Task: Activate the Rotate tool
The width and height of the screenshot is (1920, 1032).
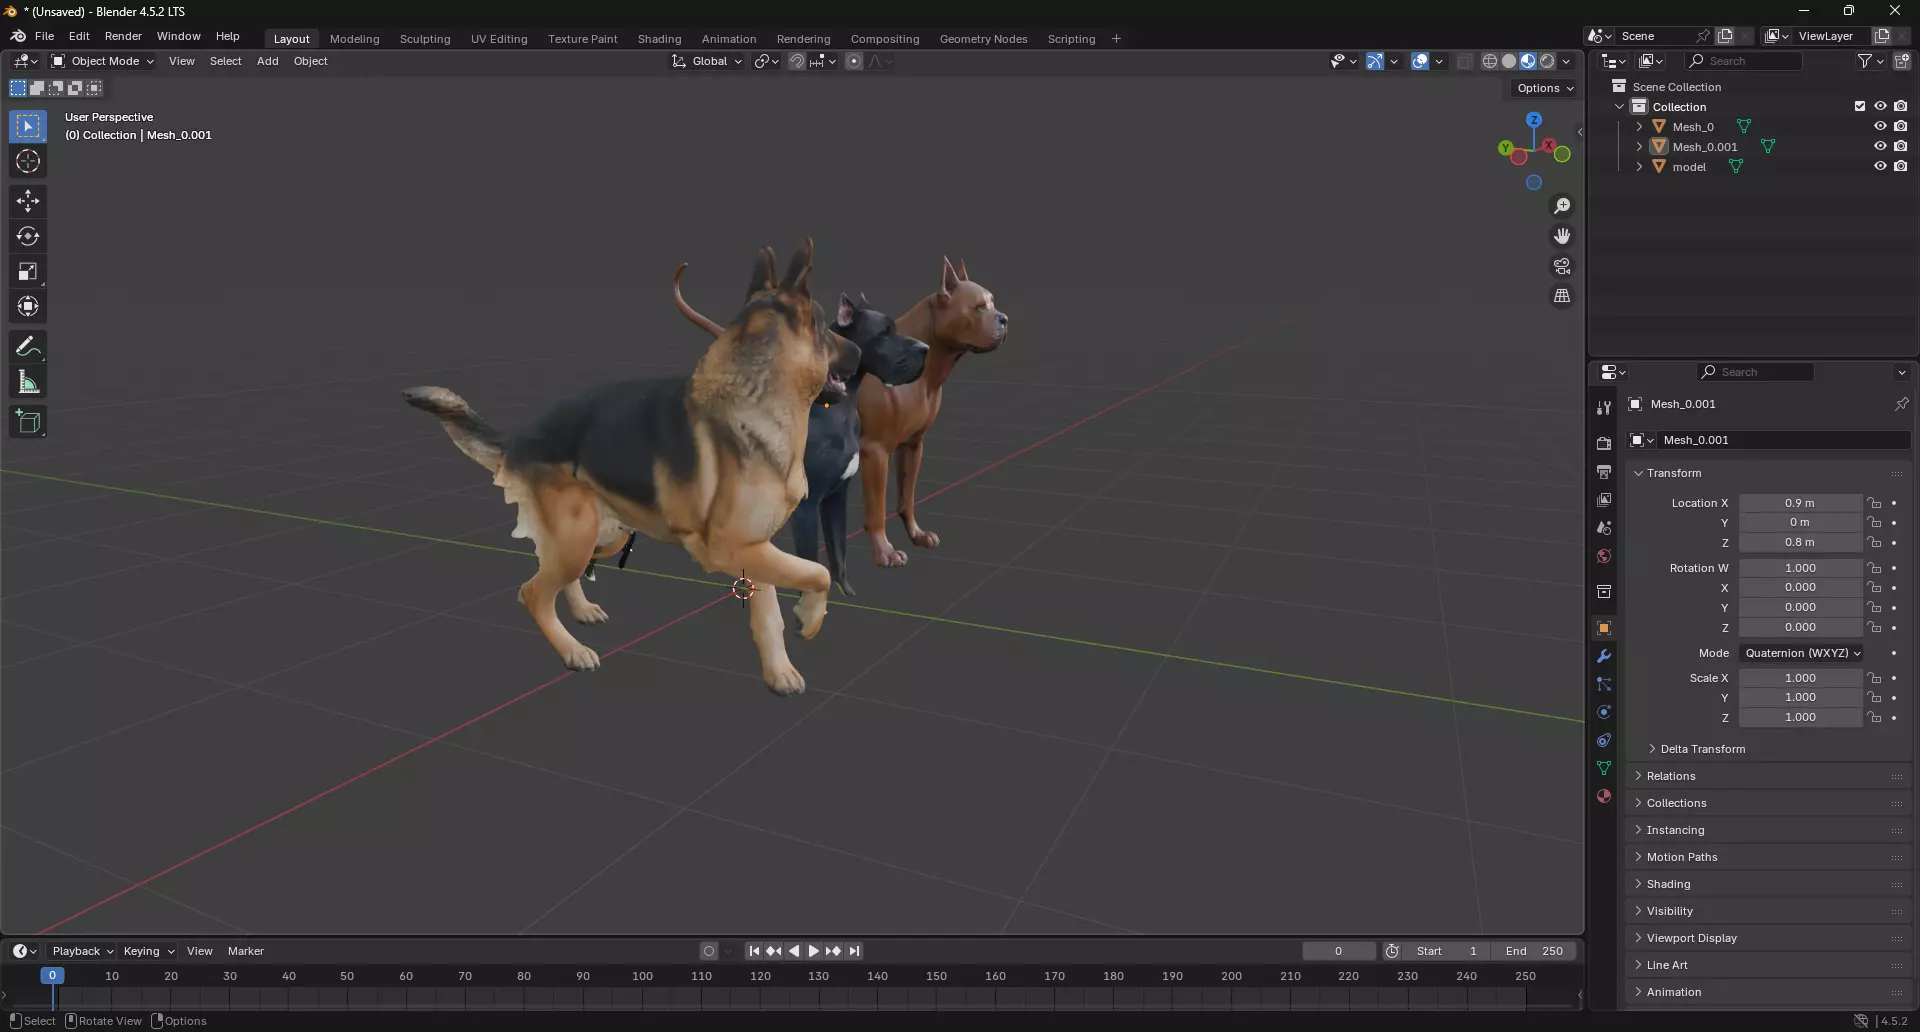Action: coord(28,237)
